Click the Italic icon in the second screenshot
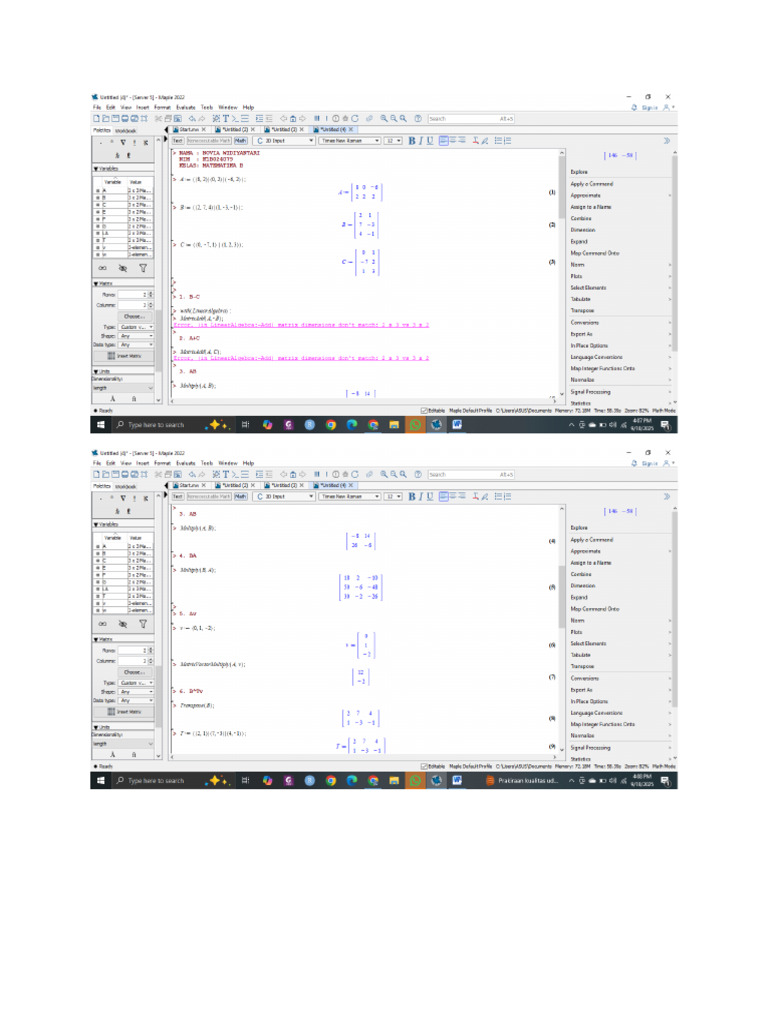This screenshot has width=768, height=1024. [421, 496]
